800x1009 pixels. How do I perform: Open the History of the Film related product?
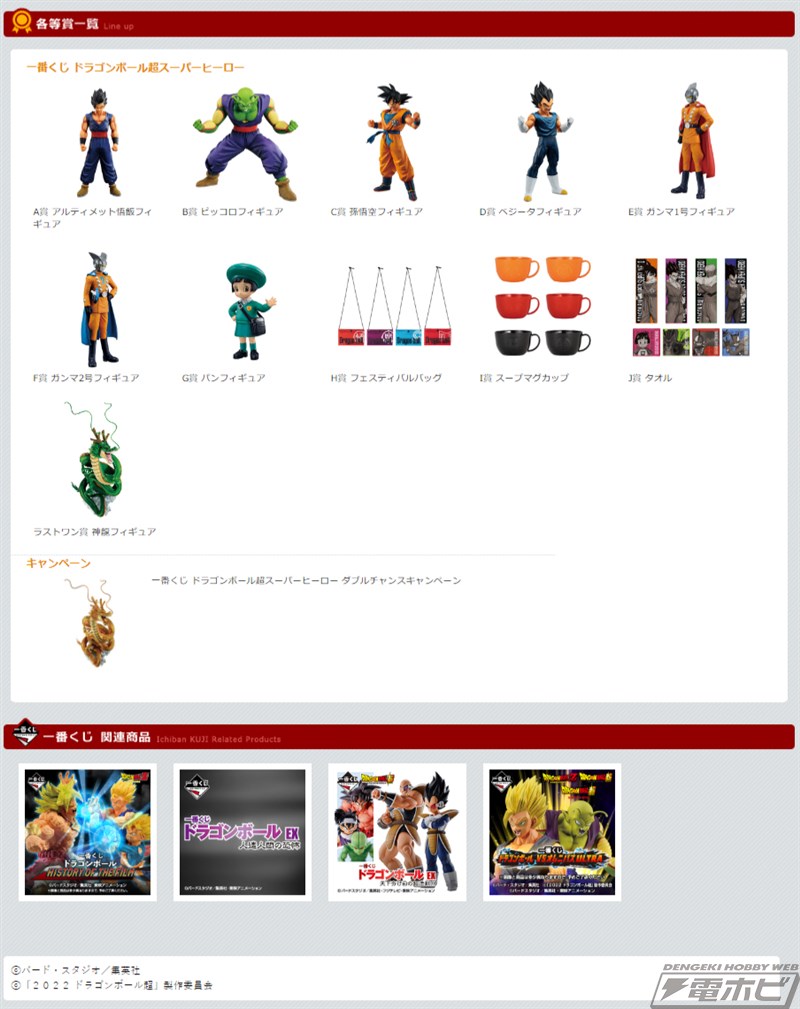click(x=88, y=832)
